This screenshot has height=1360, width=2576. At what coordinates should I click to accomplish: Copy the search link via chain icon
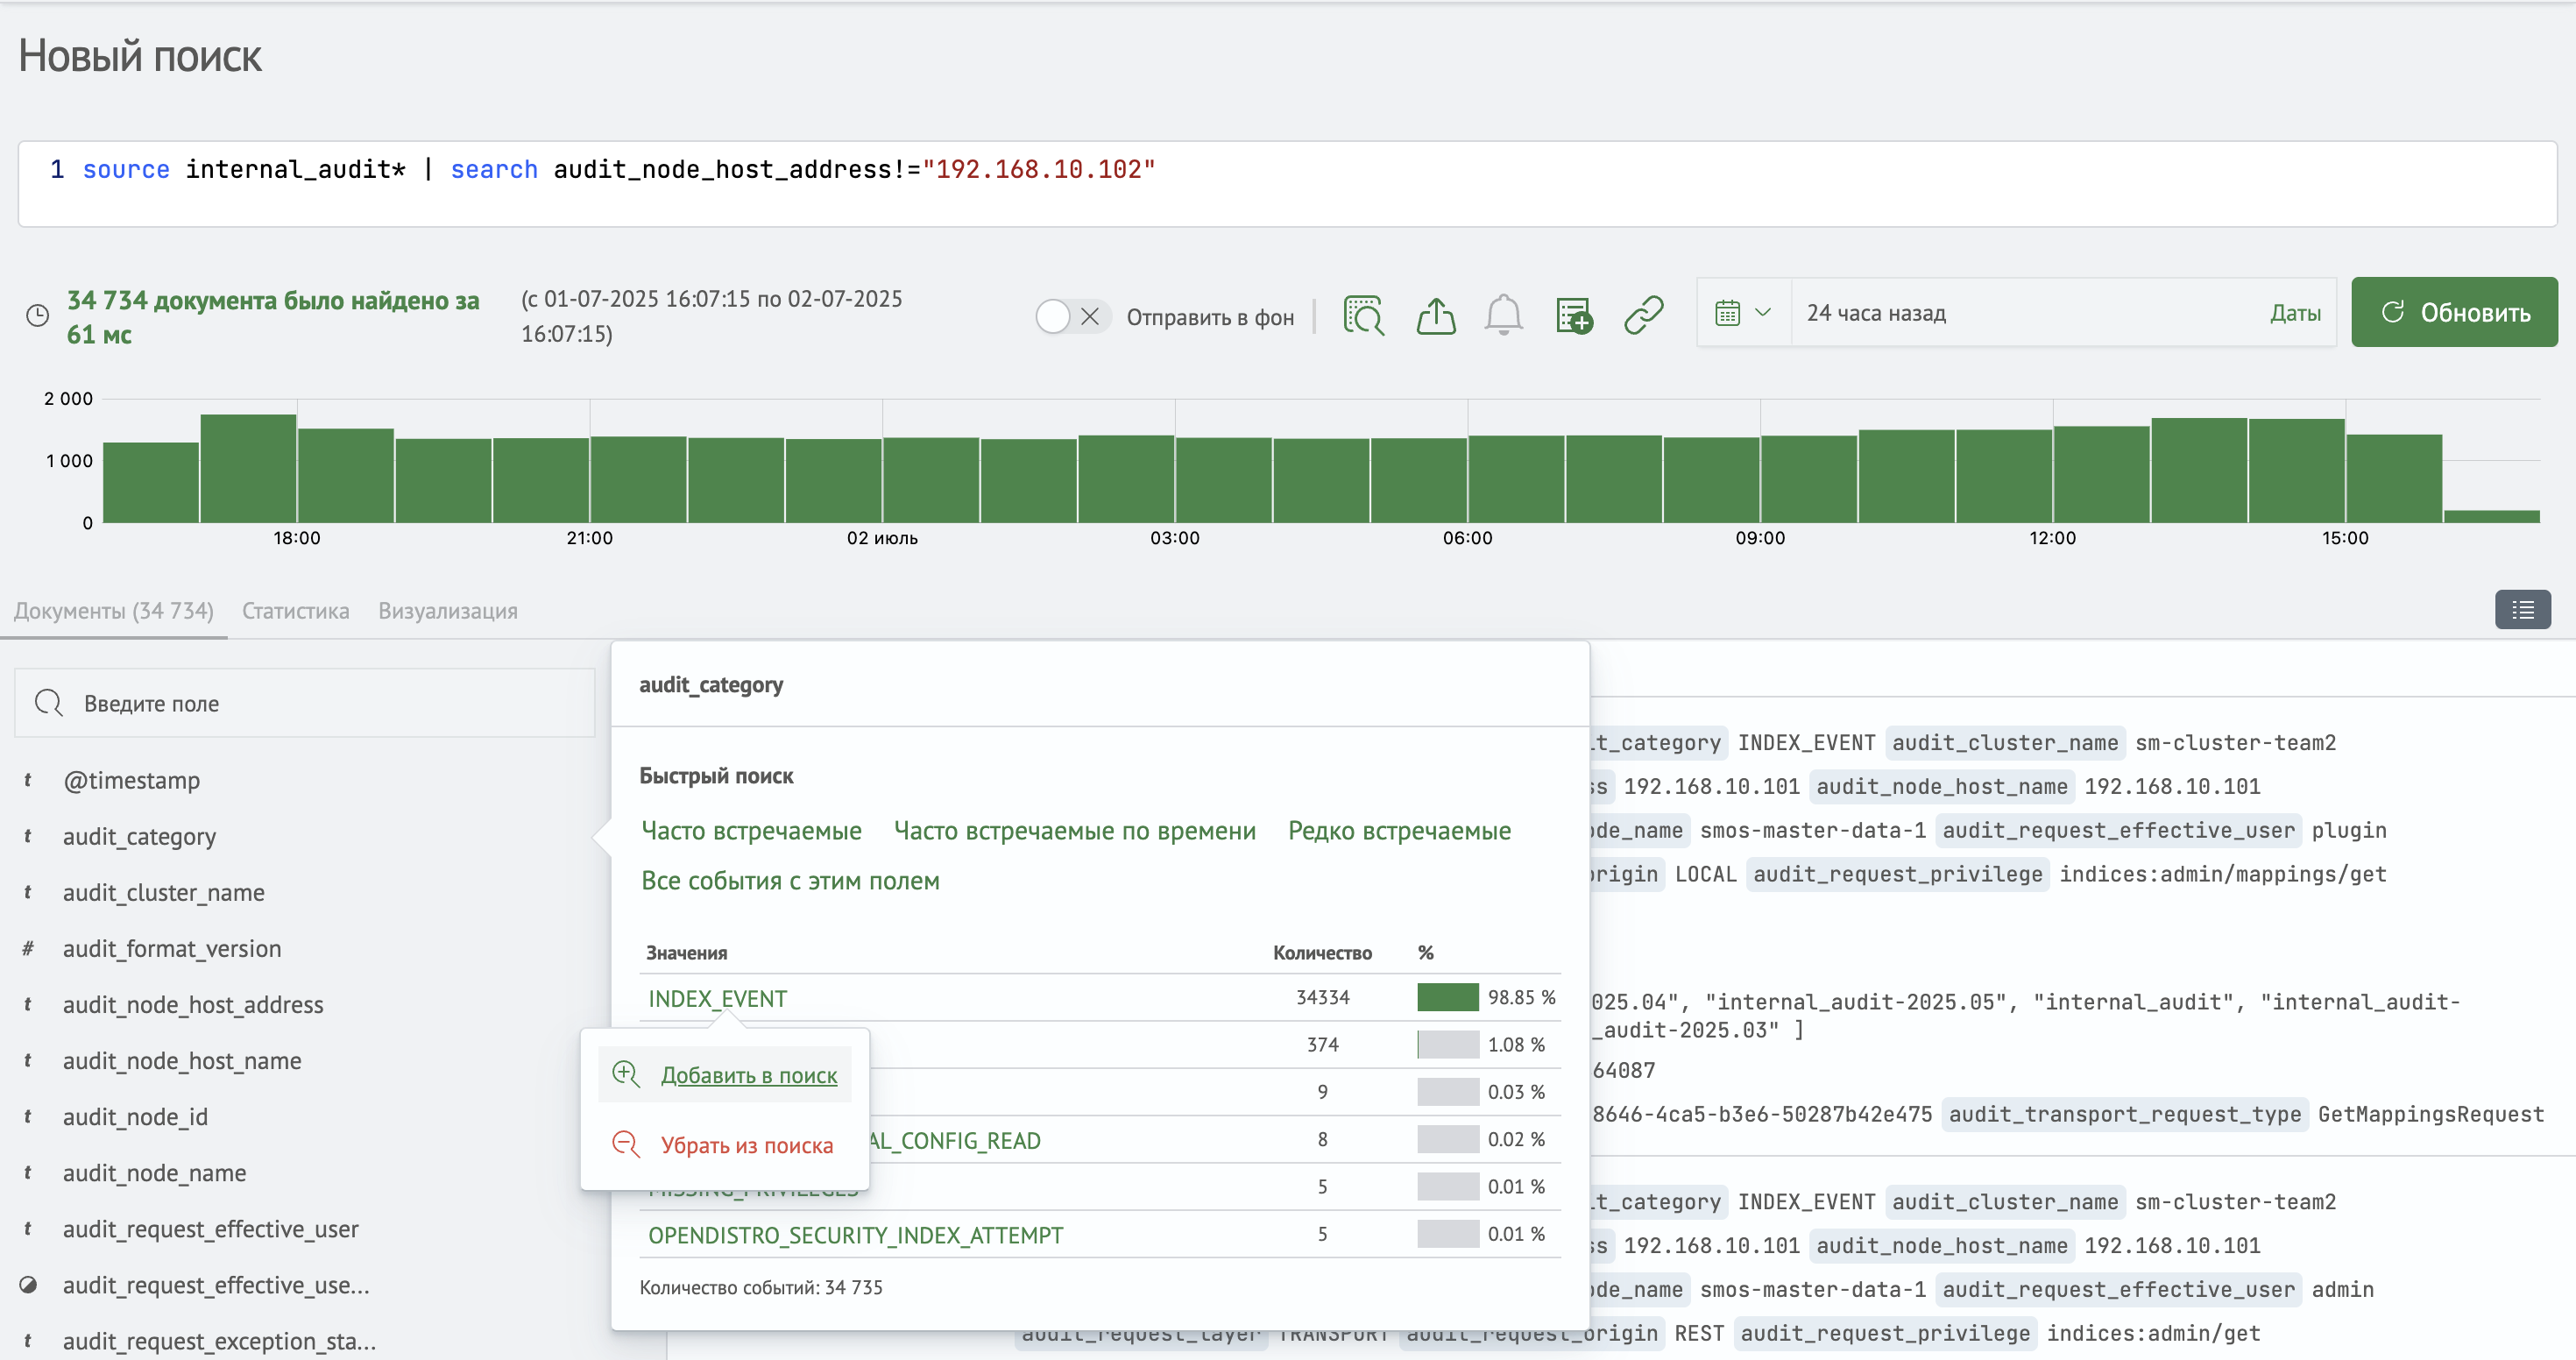[x=1644, y=314]
